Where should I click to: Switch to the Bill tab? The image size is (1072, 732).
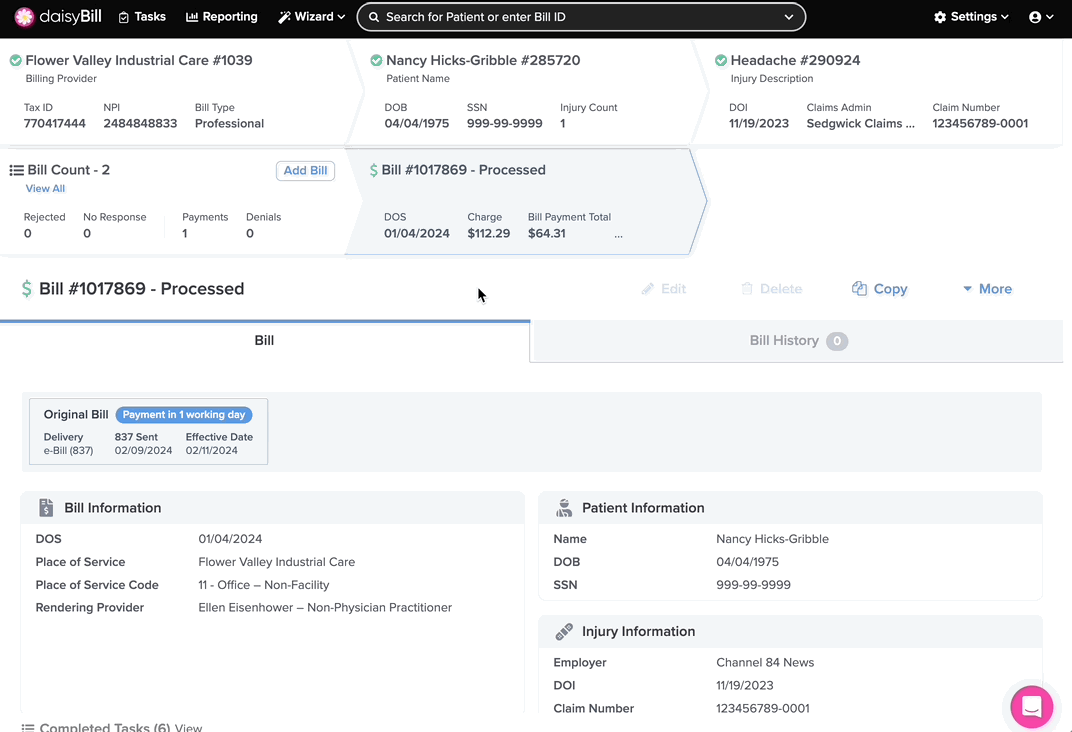265,340
